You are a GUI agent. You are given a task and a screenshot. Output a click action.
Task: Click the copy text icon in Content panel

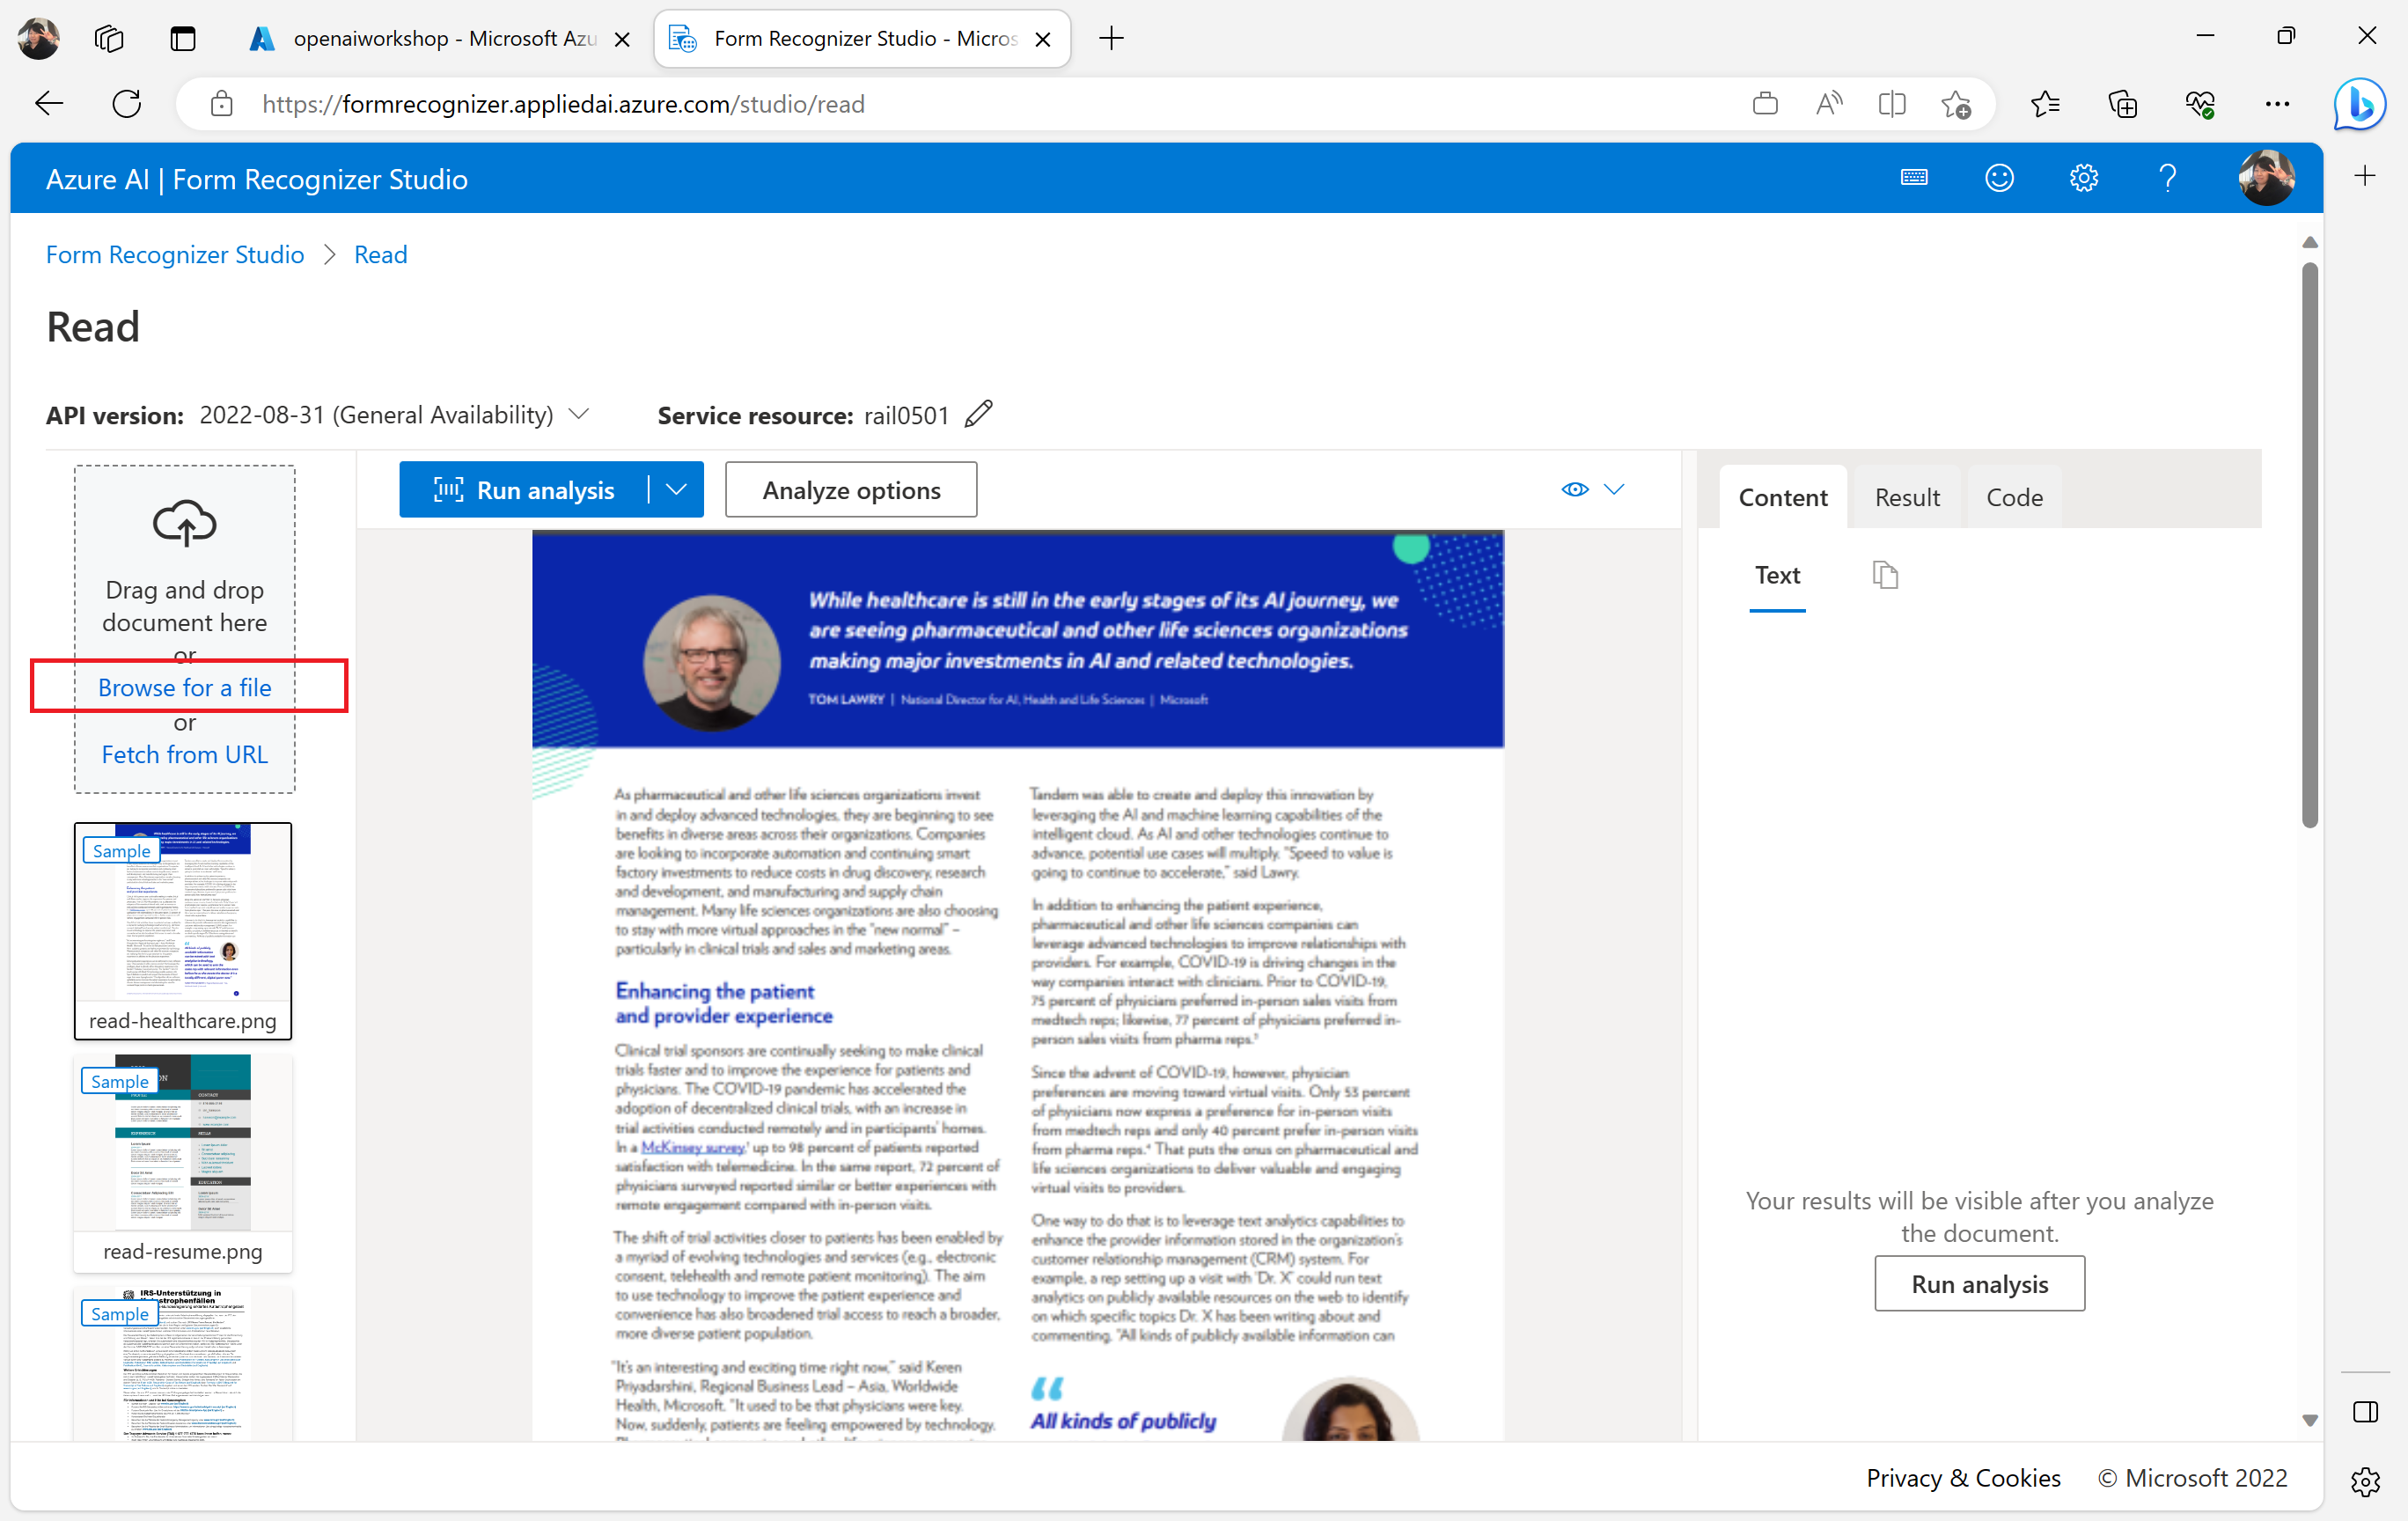pyautogui.click(x=1884, y=575)
